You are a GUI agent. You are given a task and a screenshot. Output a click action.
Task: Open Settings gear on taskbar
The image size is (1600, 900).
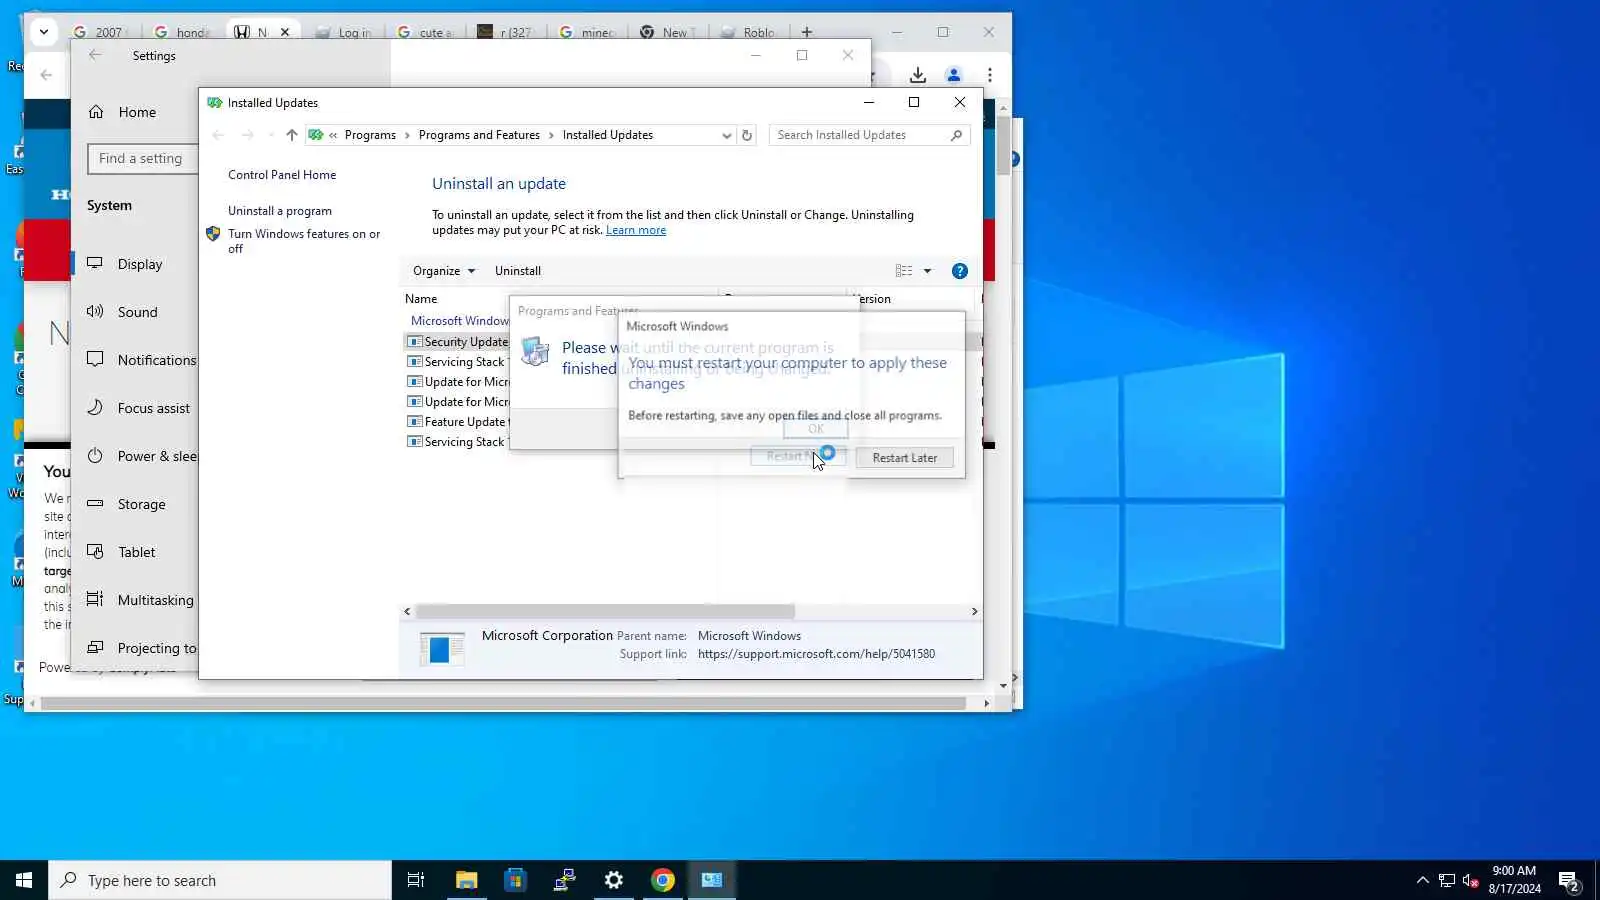(x=614, y=880)
